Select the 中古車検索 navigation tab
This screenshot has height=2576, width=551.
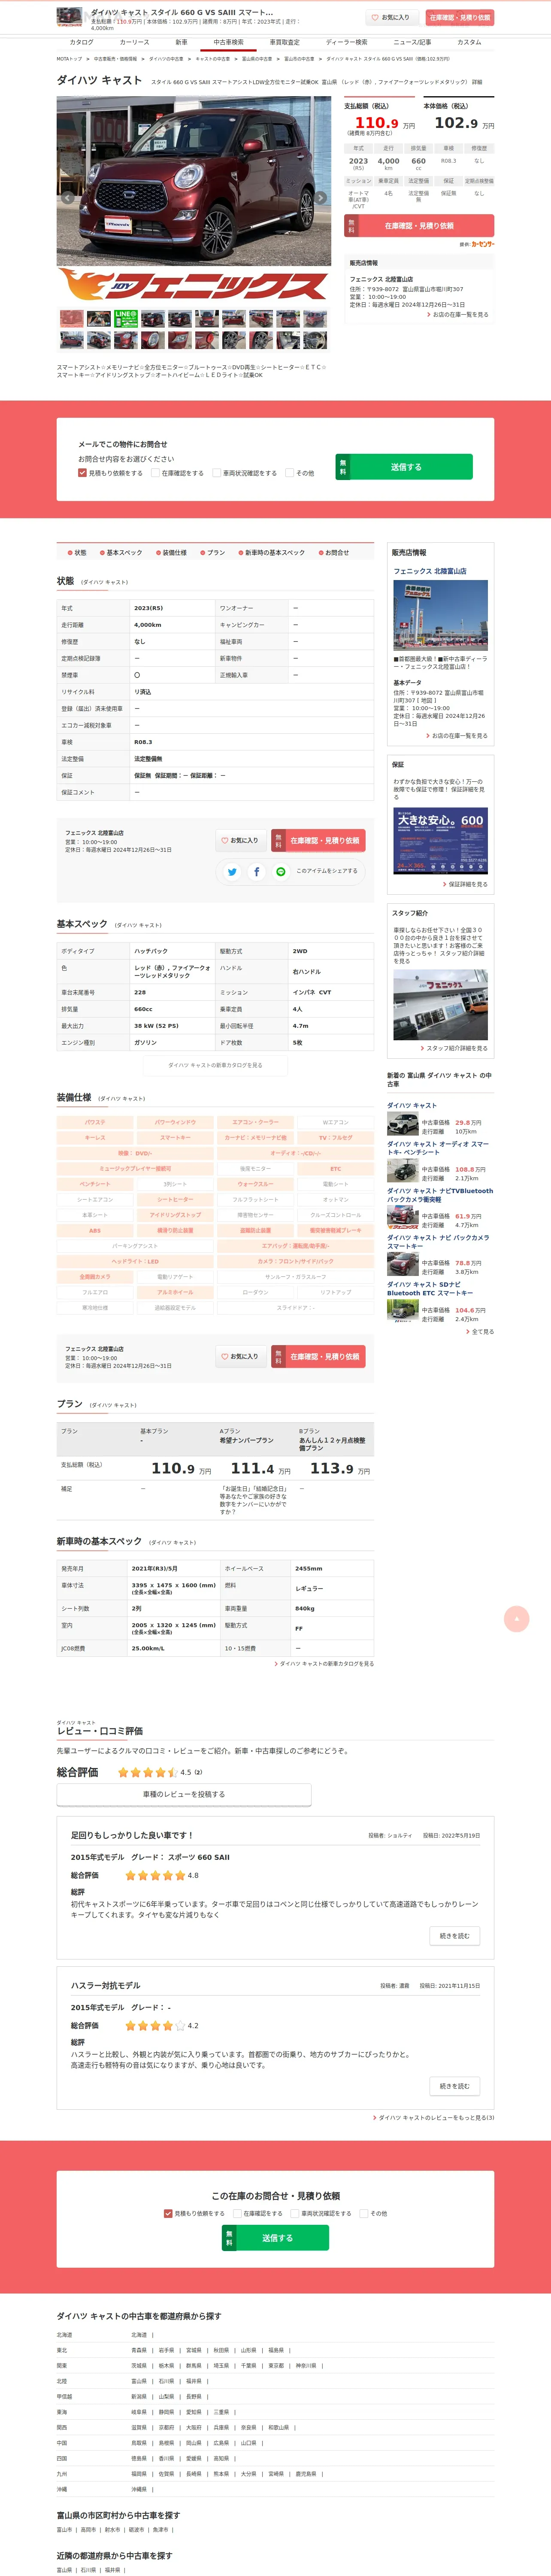click(228, 43)
